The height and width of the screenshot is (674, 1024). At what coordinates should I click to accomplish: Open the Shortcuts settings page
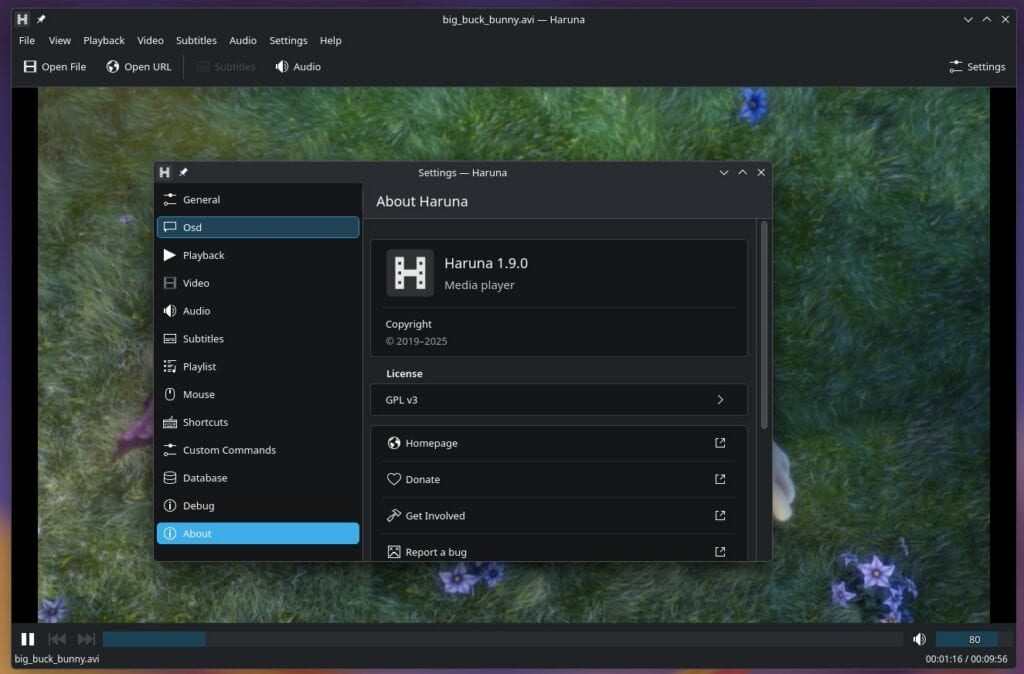(258, 423)
